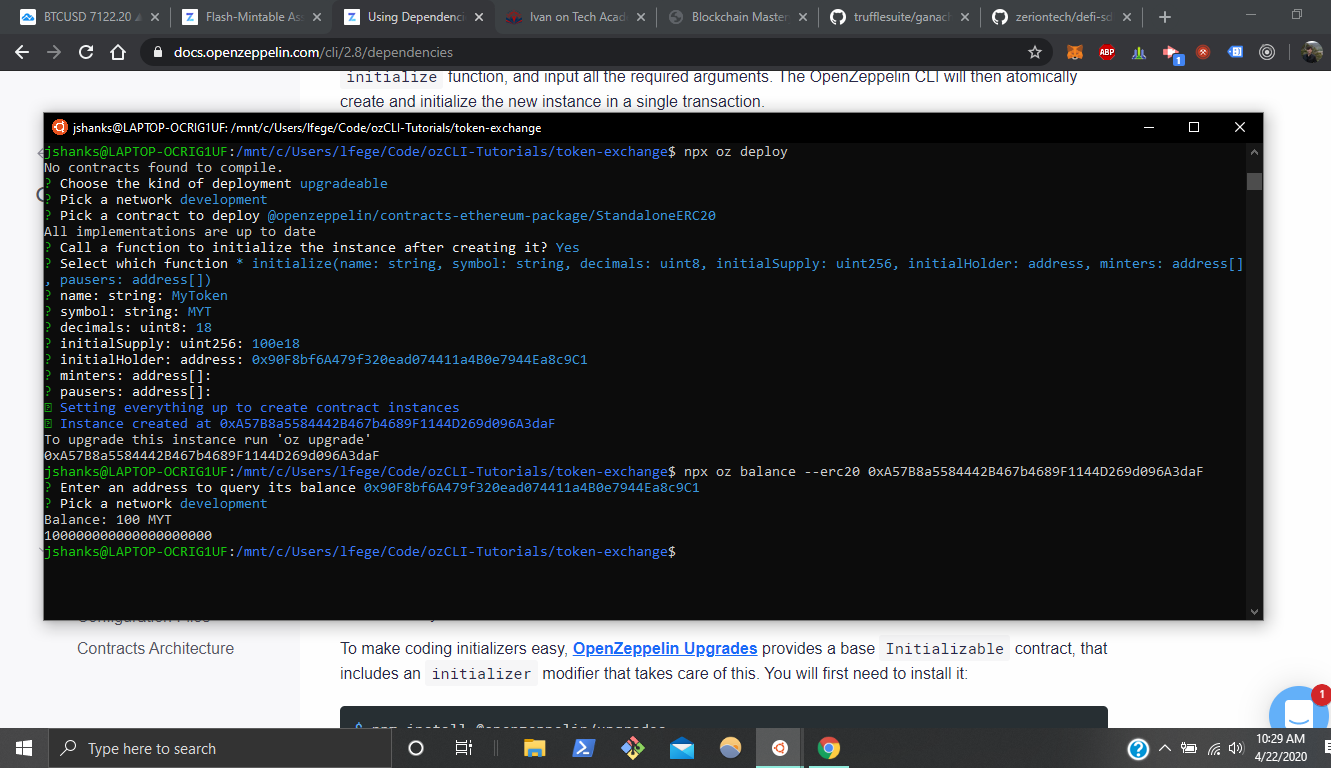1331x768 pixels.
Task: Switch to the Blockchain Master tab
Action: tap(739, 17)
